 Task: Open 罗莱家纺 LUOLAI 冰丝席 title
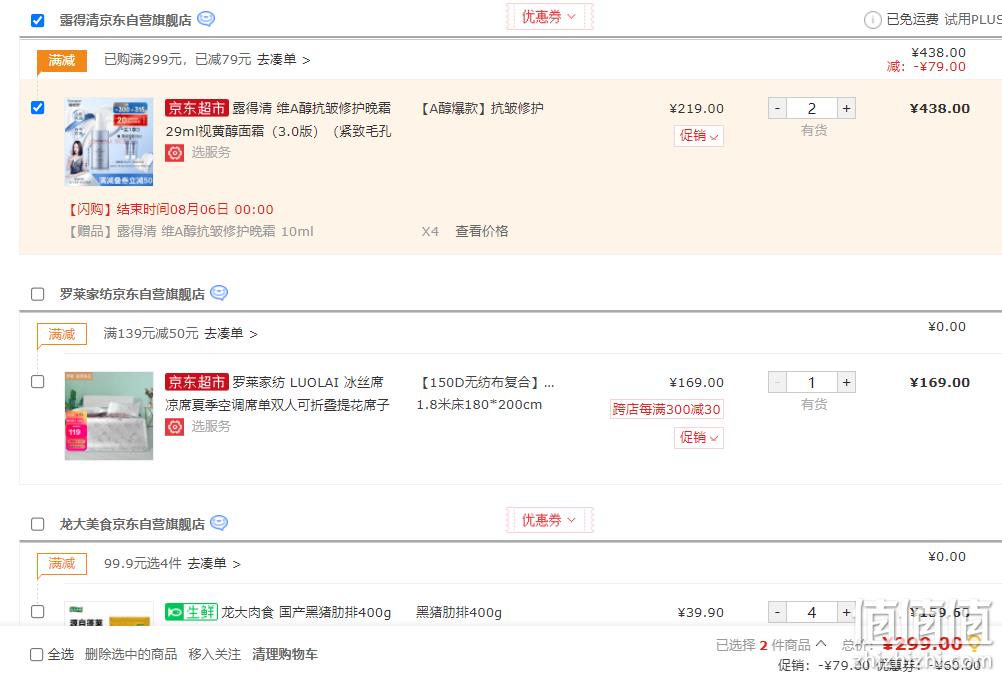(277, 394)
